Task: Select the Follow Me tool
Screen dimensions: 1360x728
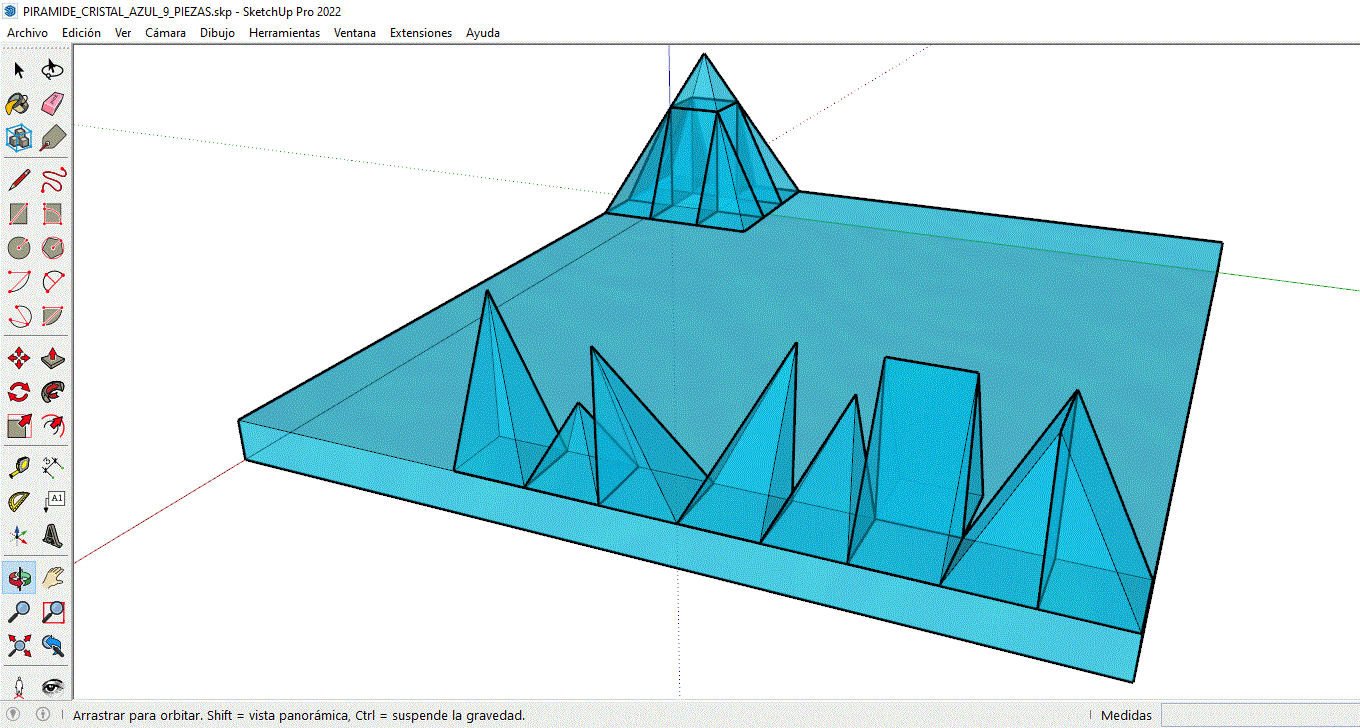Action: click(x=54, y=392)
